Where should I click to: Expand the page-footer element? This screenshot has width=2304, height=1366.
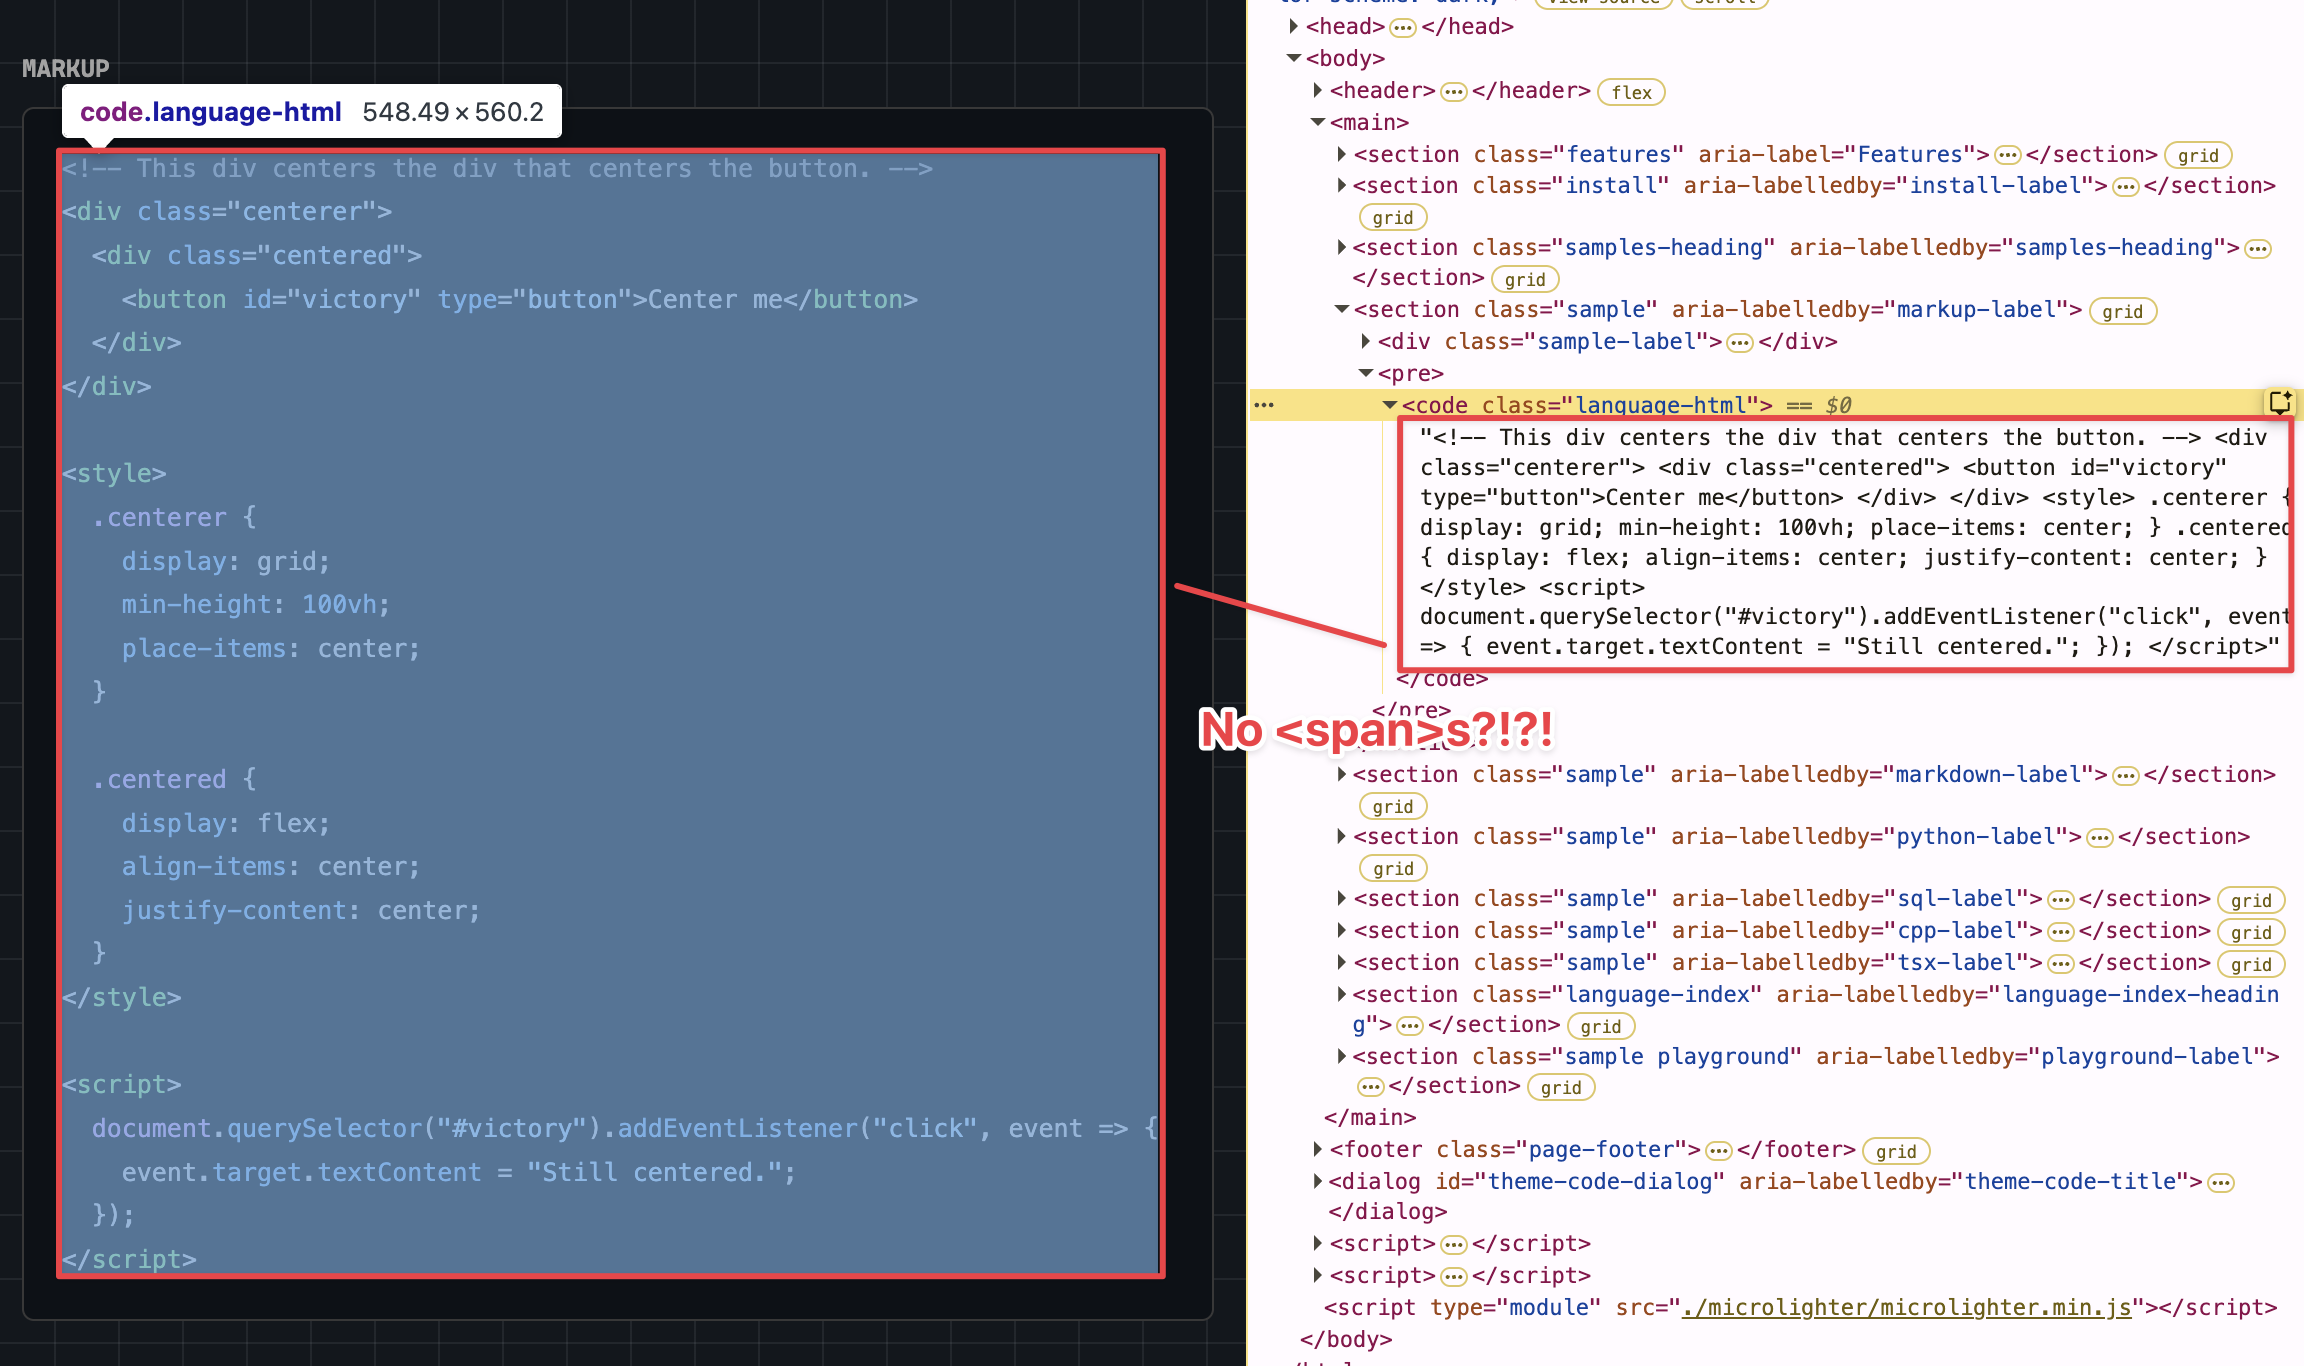coord(1318,1149)
